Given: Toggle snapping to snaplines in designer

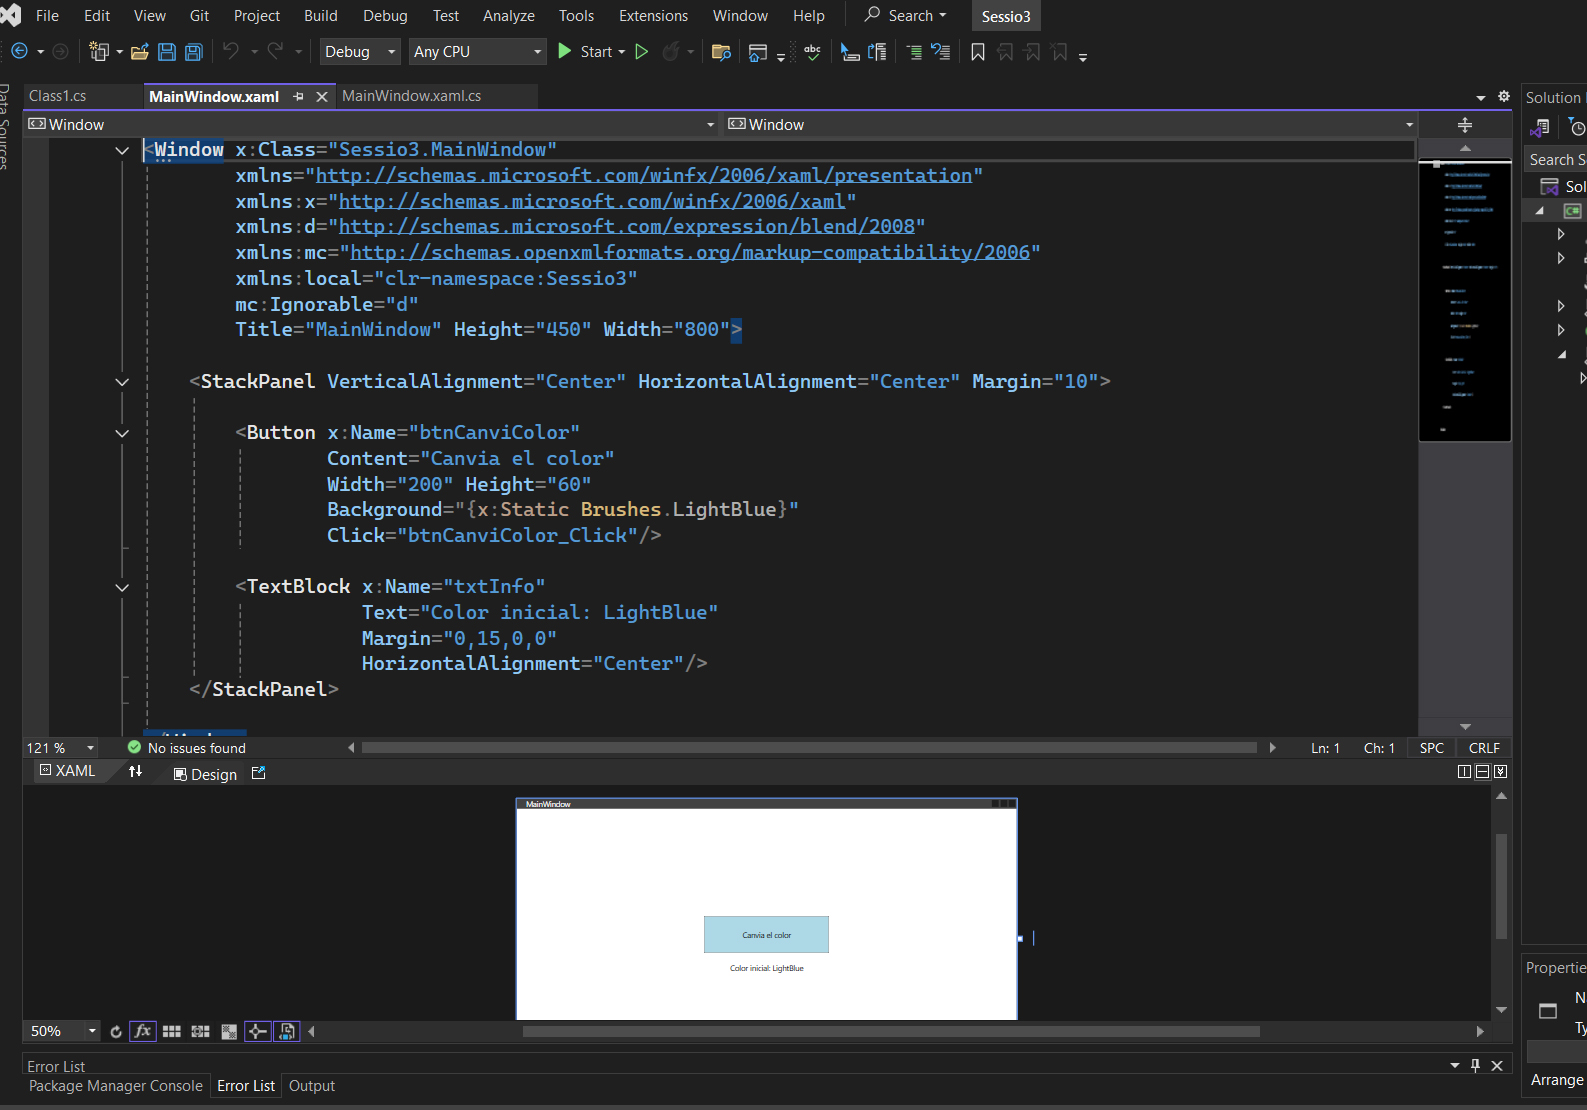Looking at the screenshot, I should 258,1031.
